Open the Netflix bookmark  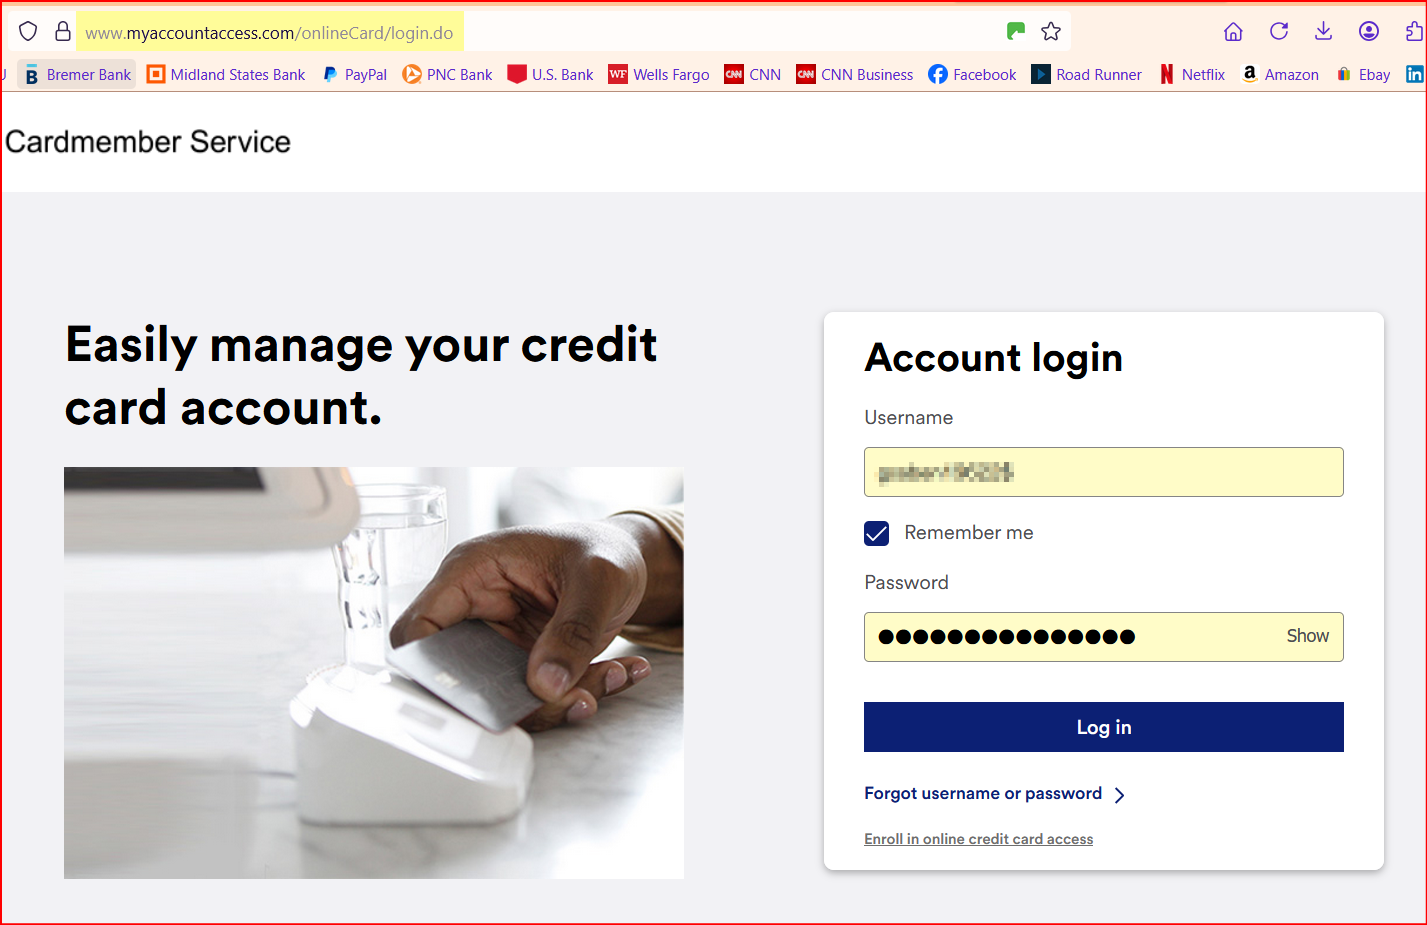pyautogui.click(x=1192, y=74)
